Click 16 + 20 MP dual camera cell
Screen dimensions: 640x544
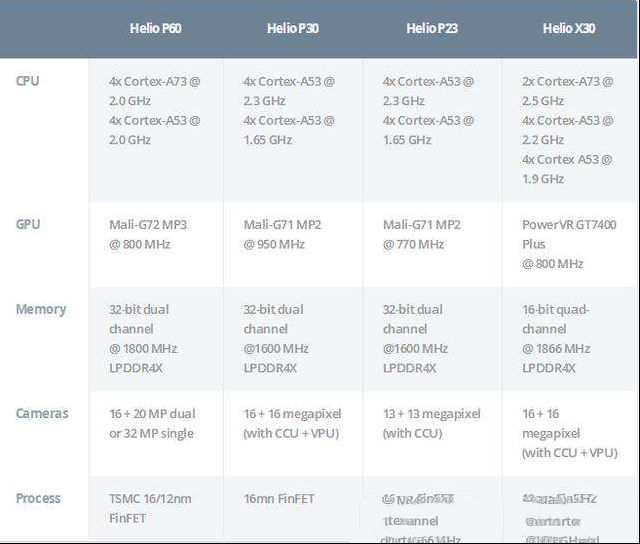(x=156, y=433)
